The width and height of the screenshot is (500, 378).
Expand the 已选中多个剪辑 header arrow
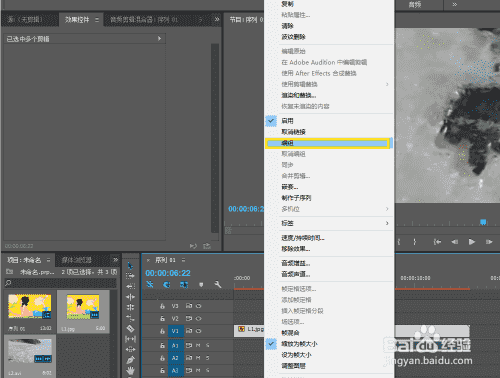coord(159,39)
